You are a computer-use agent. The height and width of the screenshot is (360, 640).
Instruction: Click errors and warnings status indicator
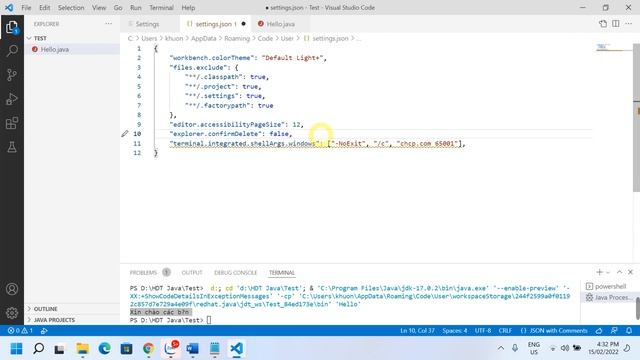(x=20, y=331)
